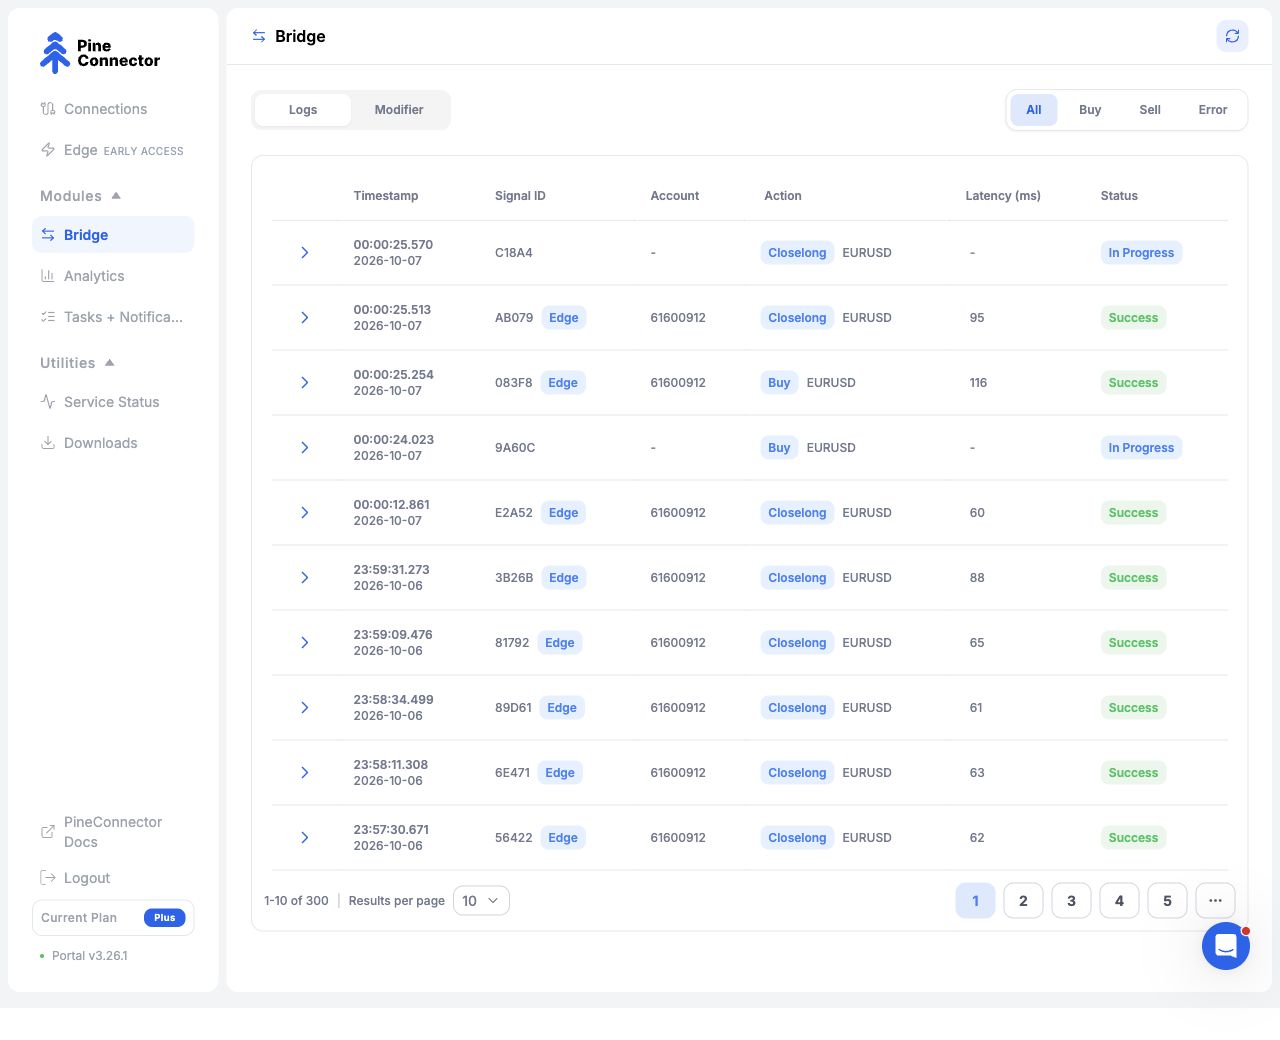Screen dimensions: 1280x1040
Task: Select the All filter
Action: 1034,110
